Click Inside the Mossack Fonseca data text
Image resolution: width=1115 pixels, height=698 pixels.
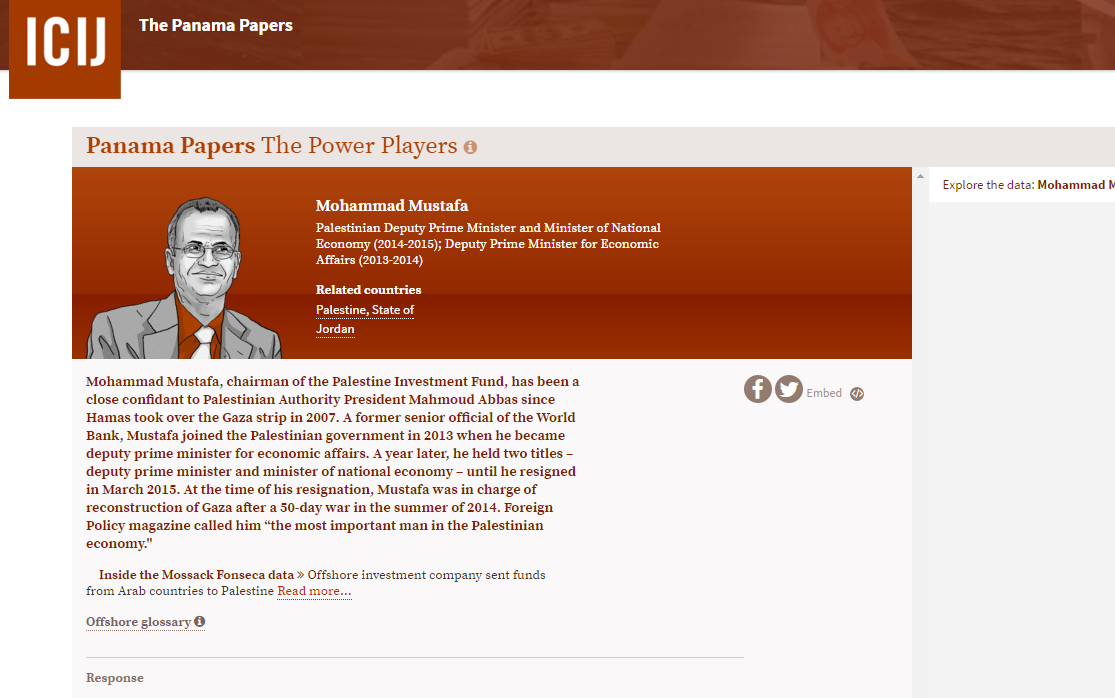tap(196, 575)
